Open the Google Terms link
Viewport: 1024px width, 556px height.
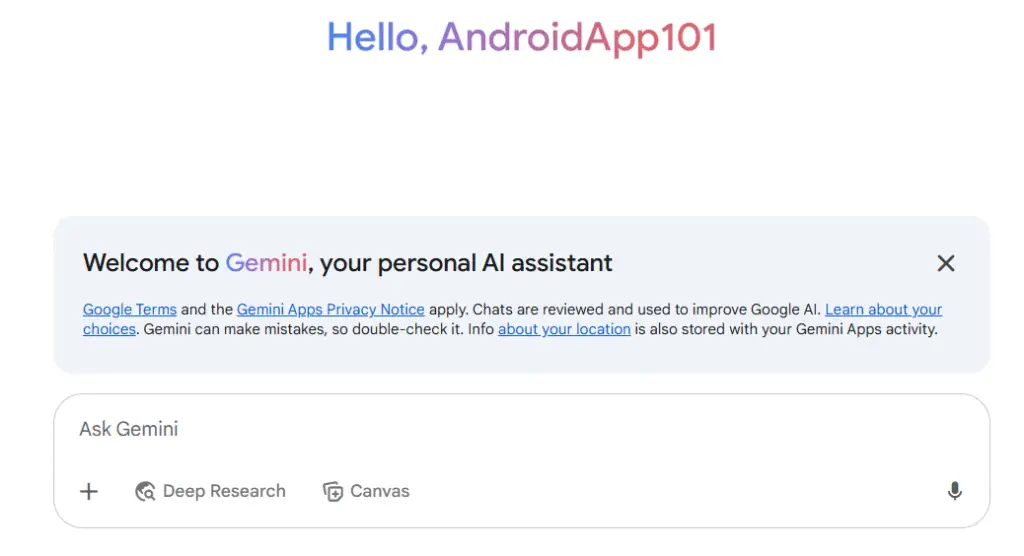pos(130,310)
